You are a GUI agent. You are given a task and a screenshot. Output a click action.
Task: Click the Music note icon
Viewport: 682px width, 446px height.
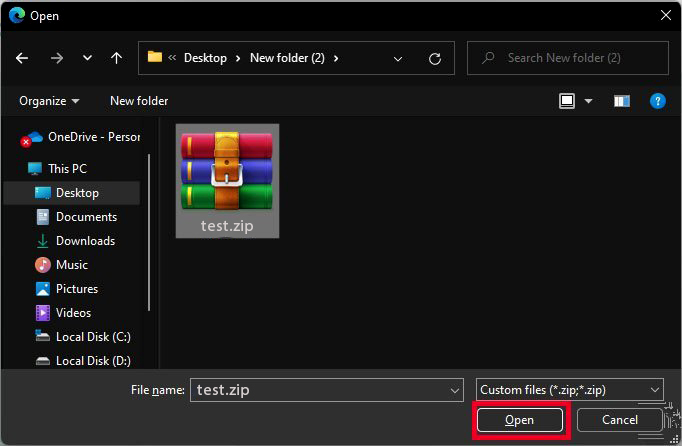click(x=43, y=265)
